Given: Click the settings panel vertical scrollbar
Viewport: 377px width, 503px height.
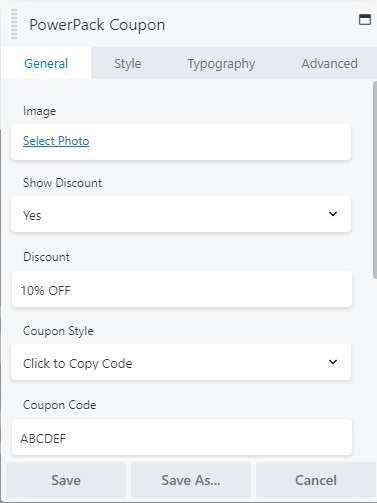Looking at the screenshot, I should tap(375, 180).
